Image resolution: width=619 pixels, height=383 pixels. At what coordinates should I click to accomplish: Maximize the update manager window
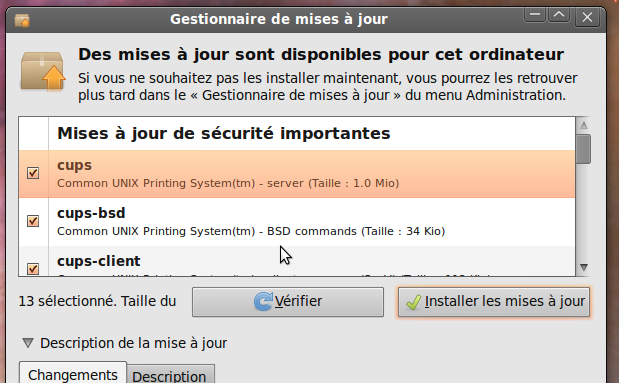click(x=559, y=15)
